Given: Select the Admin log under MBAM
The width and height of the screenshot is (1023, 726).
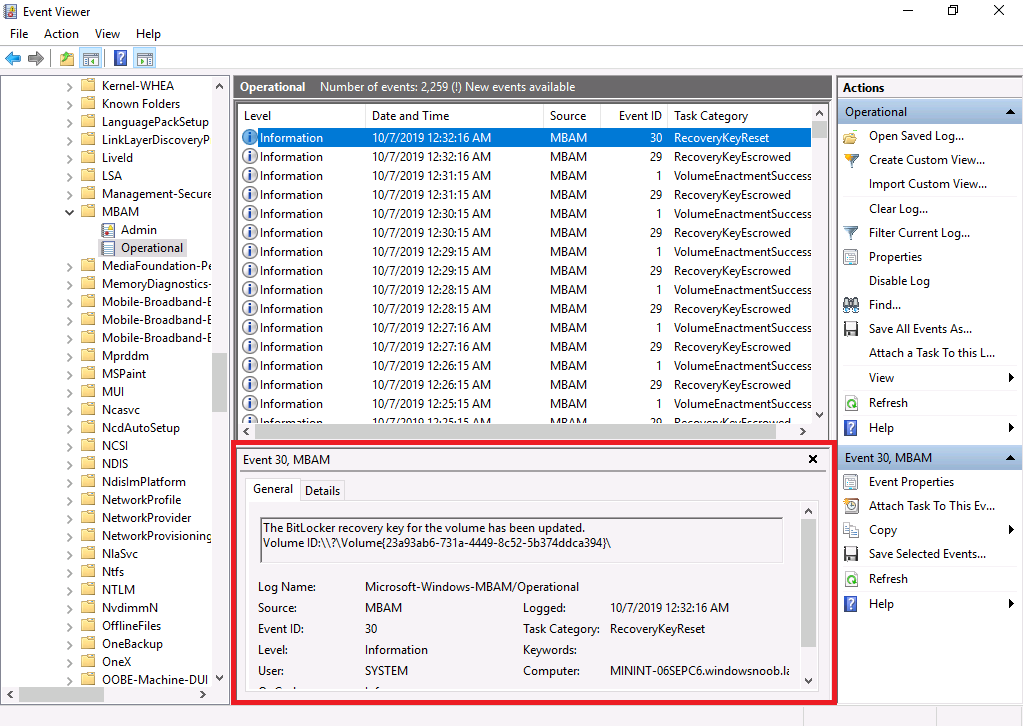Looking at the screenshot, I should coord(138,230).
